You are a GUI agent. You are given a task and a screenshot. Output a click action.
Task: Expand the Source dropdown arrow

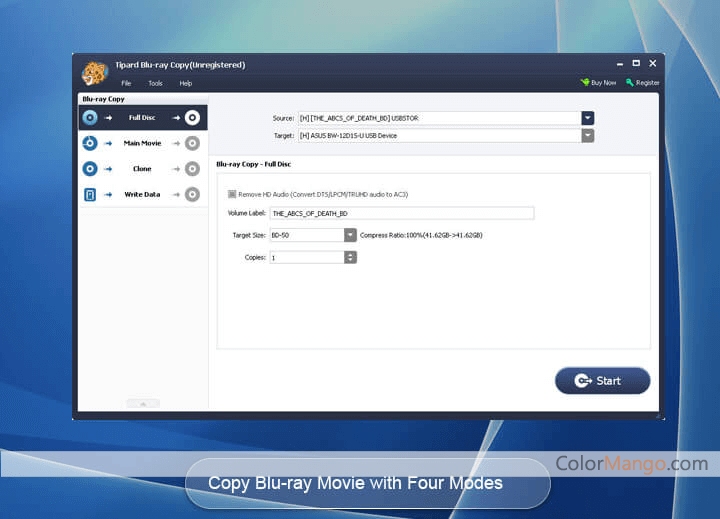(588, 118)
